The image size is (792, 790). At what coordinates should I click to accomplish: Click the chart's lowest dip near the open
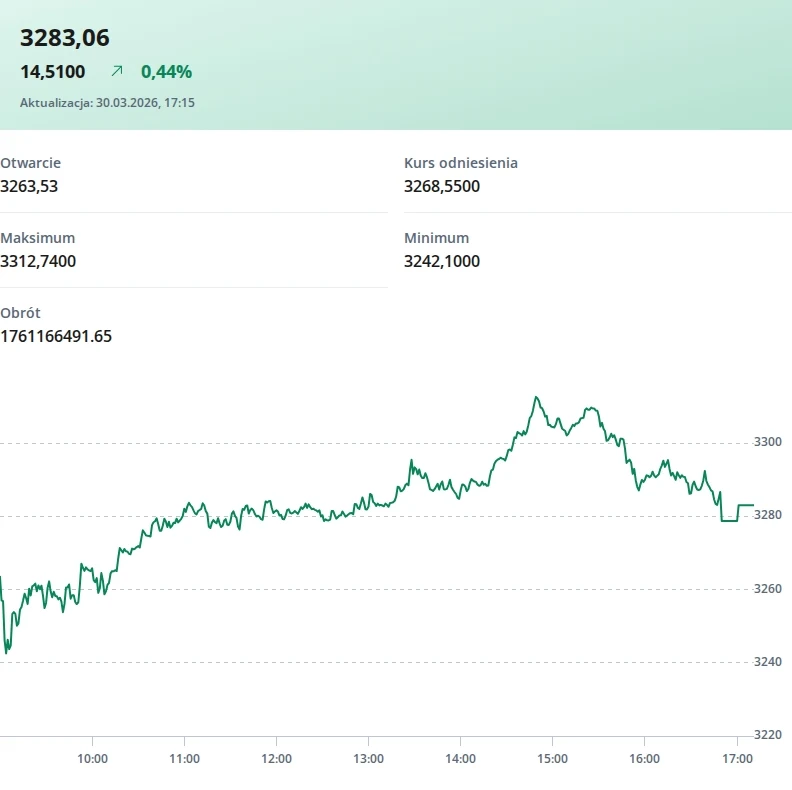pos(7,652)
